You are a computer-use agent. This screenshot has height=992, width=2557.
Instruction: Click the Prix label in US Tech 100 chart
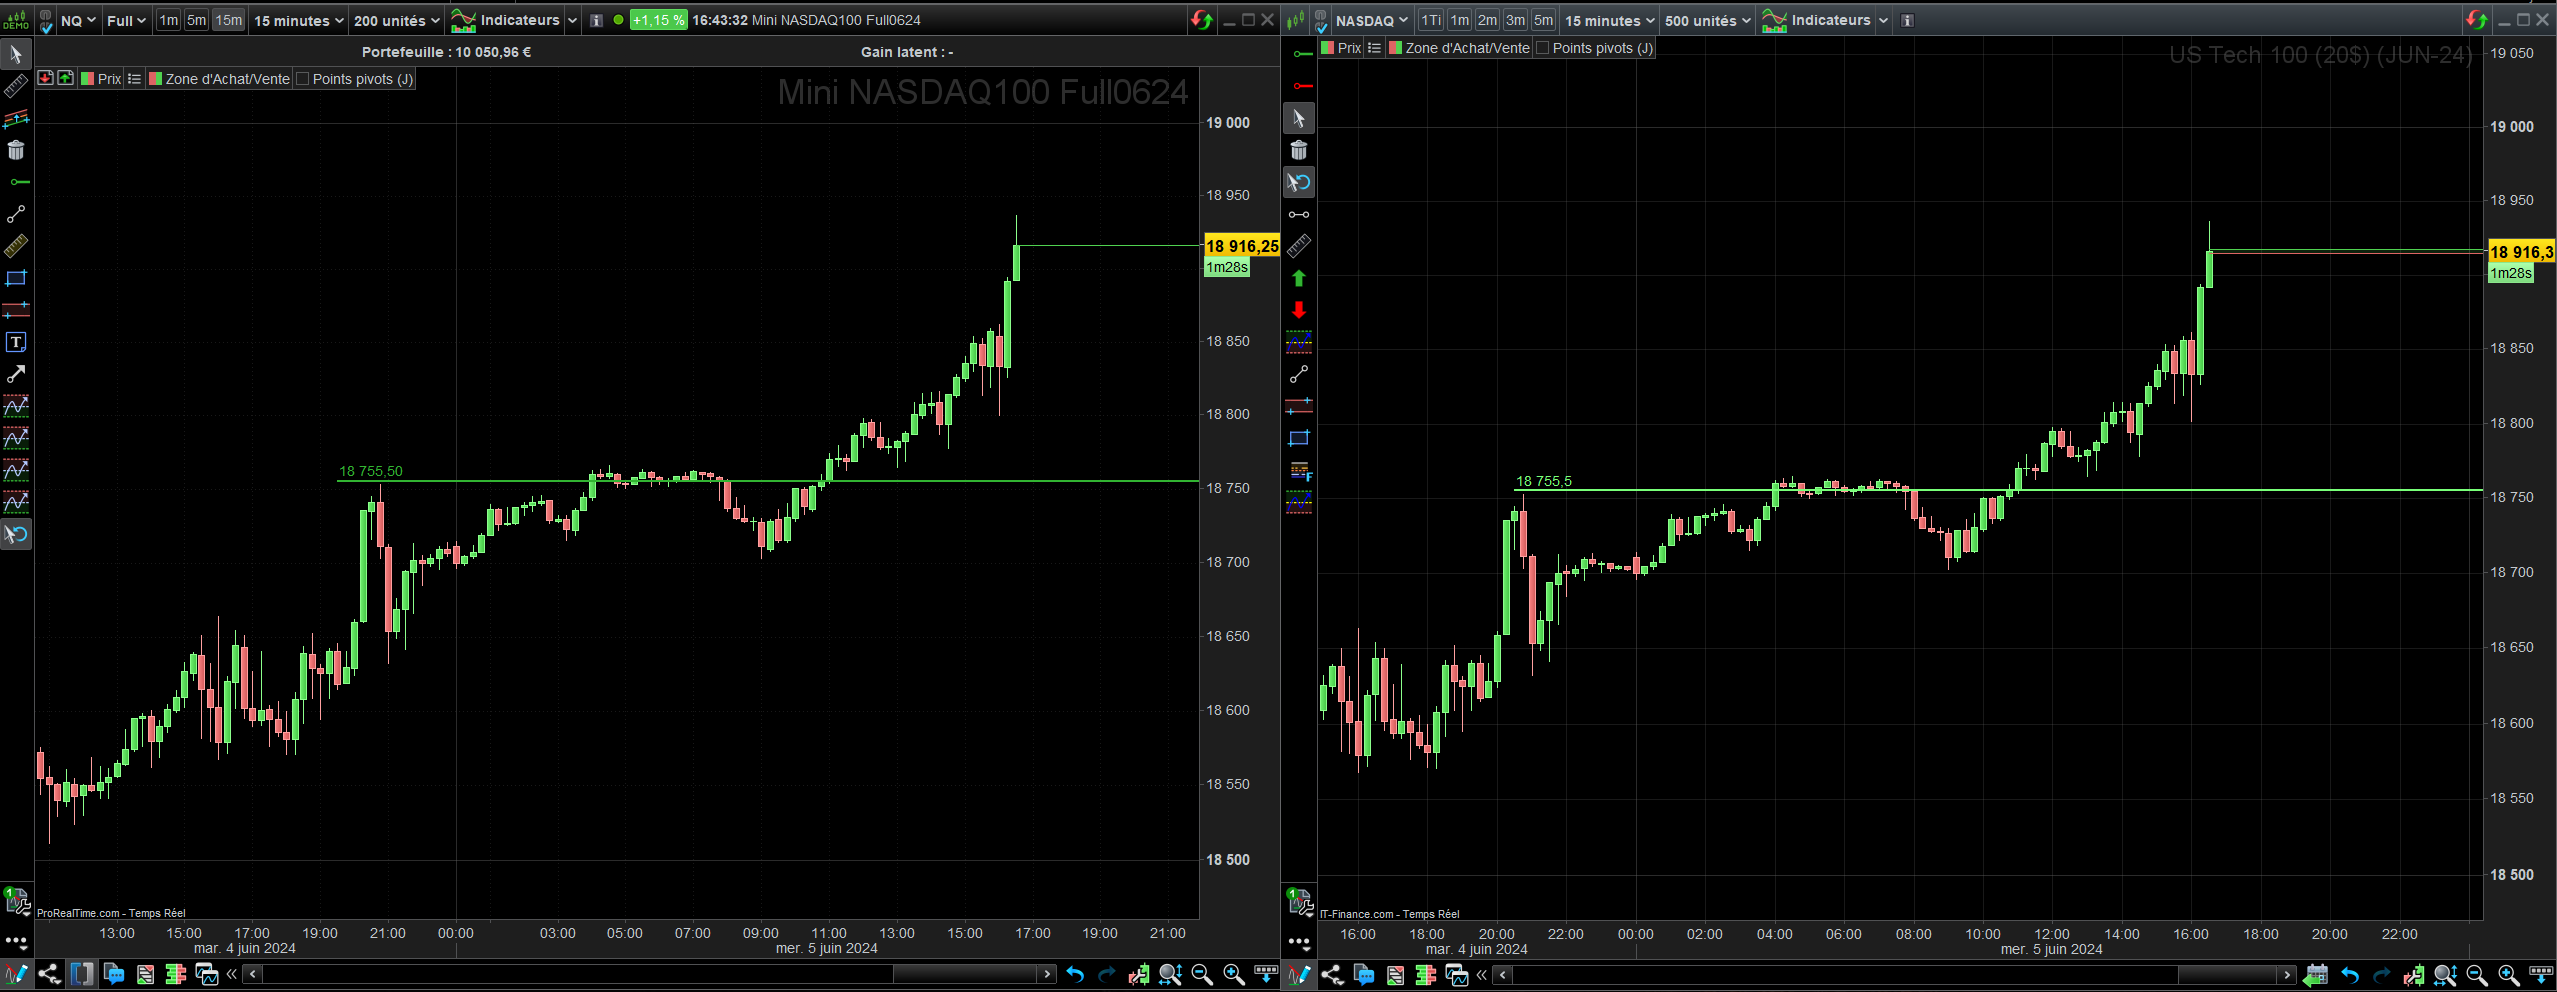pos(1349,48)
